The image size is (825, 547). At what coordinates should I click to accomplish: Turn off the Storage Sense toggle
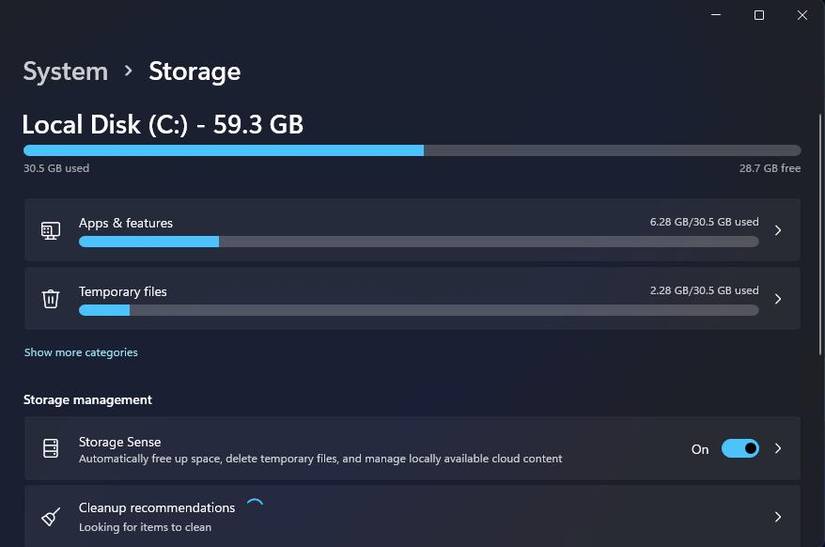coord(740,449)
